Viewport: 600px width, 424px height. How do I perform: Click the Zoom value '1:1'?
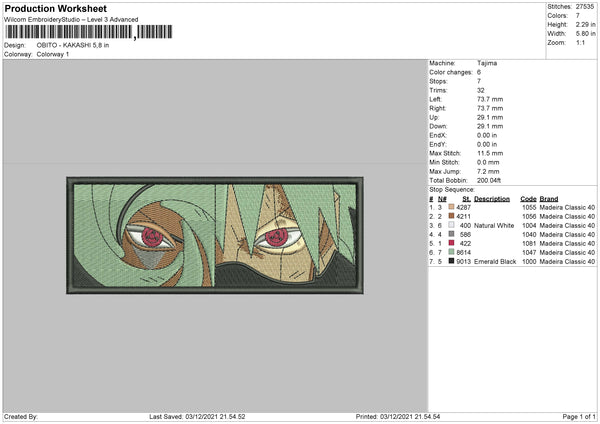[x=580, y=42]
